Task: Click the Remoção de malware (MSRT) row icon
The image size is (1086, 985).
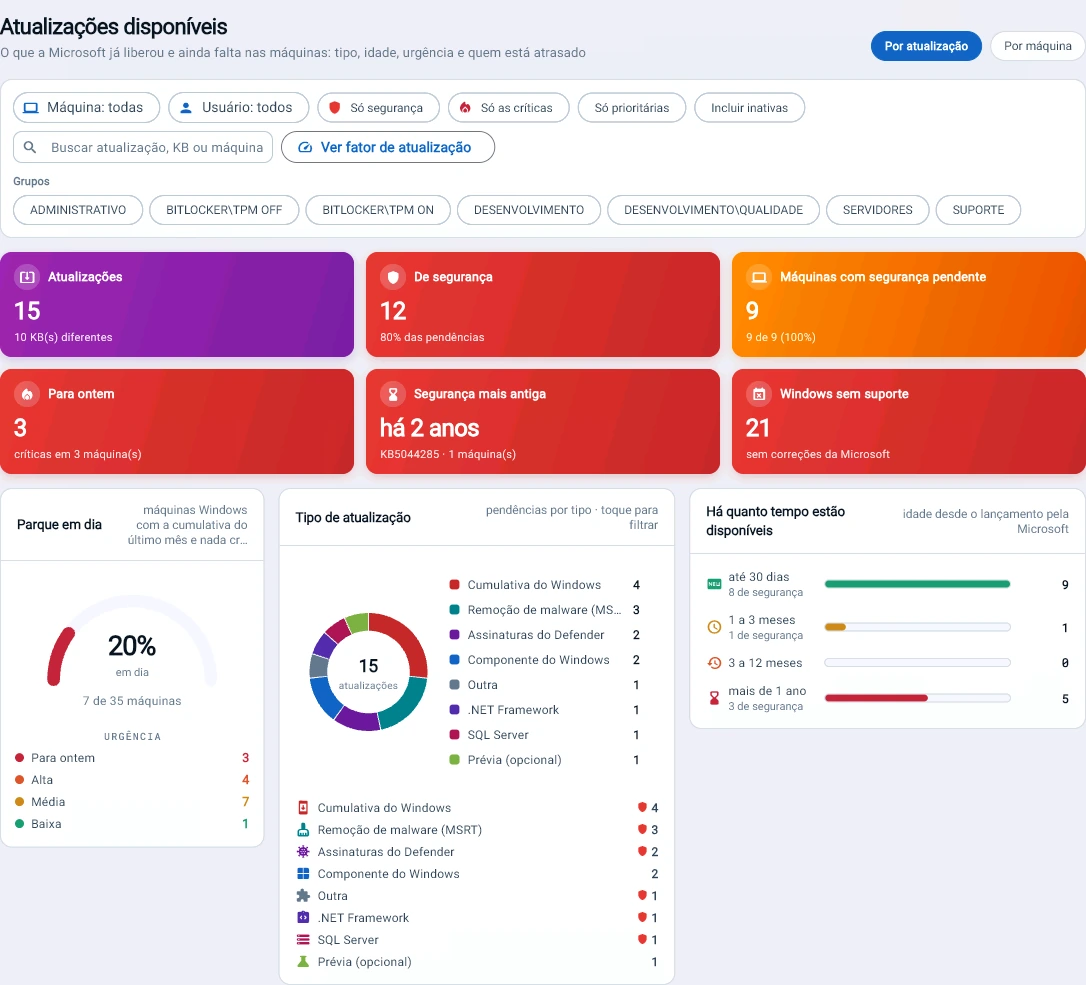Action: click(303, 830)
